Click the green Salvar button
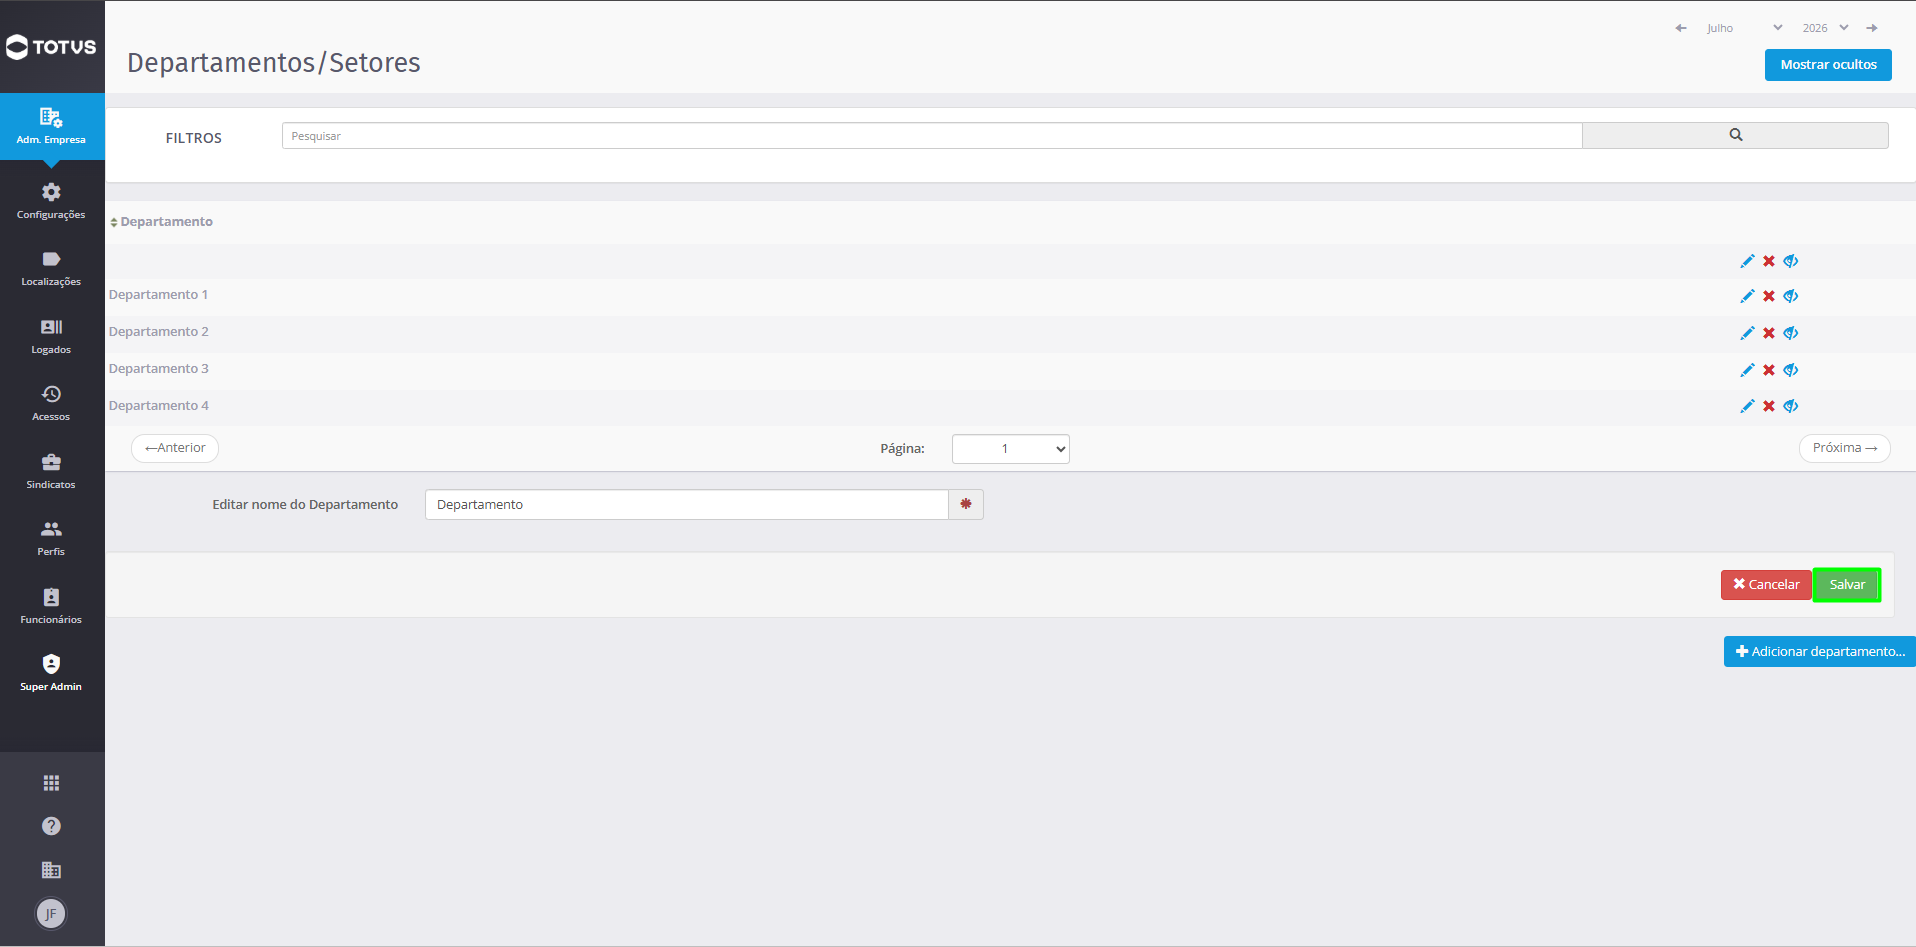Image resolution: width=1916 pixels, height=947 pixels. point(1847,585)
